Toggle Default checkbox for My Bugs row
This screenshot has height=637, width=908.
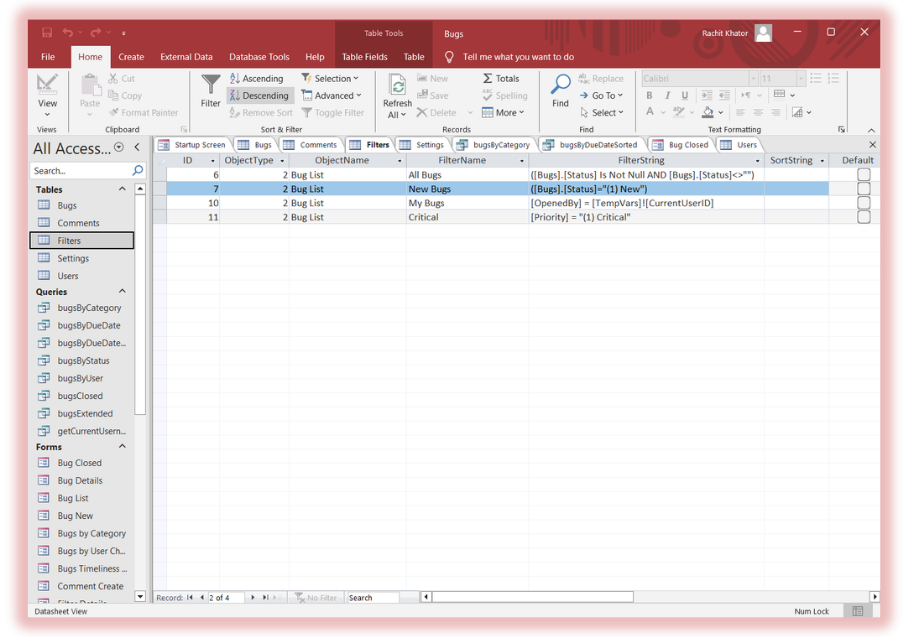(x=863, y=203)
